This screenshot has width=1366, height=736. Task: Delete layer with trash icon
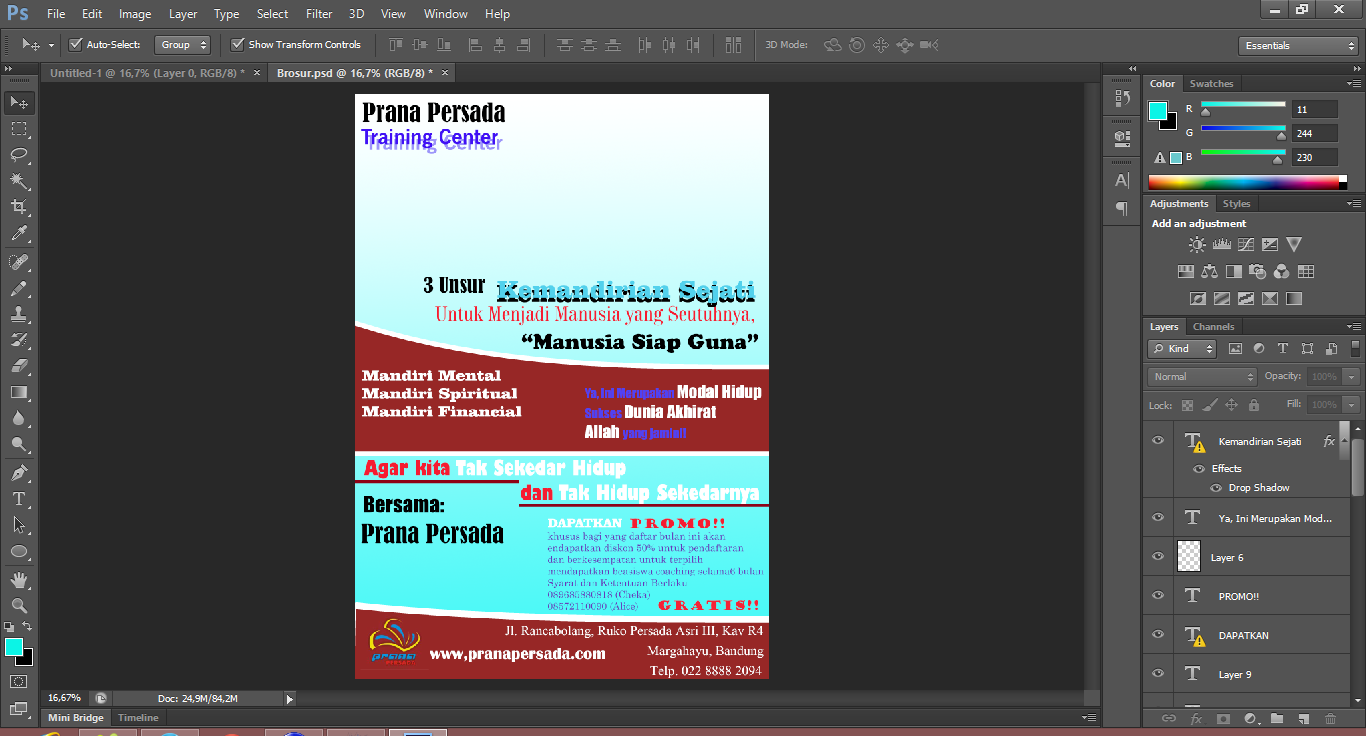click(1330, 718)
